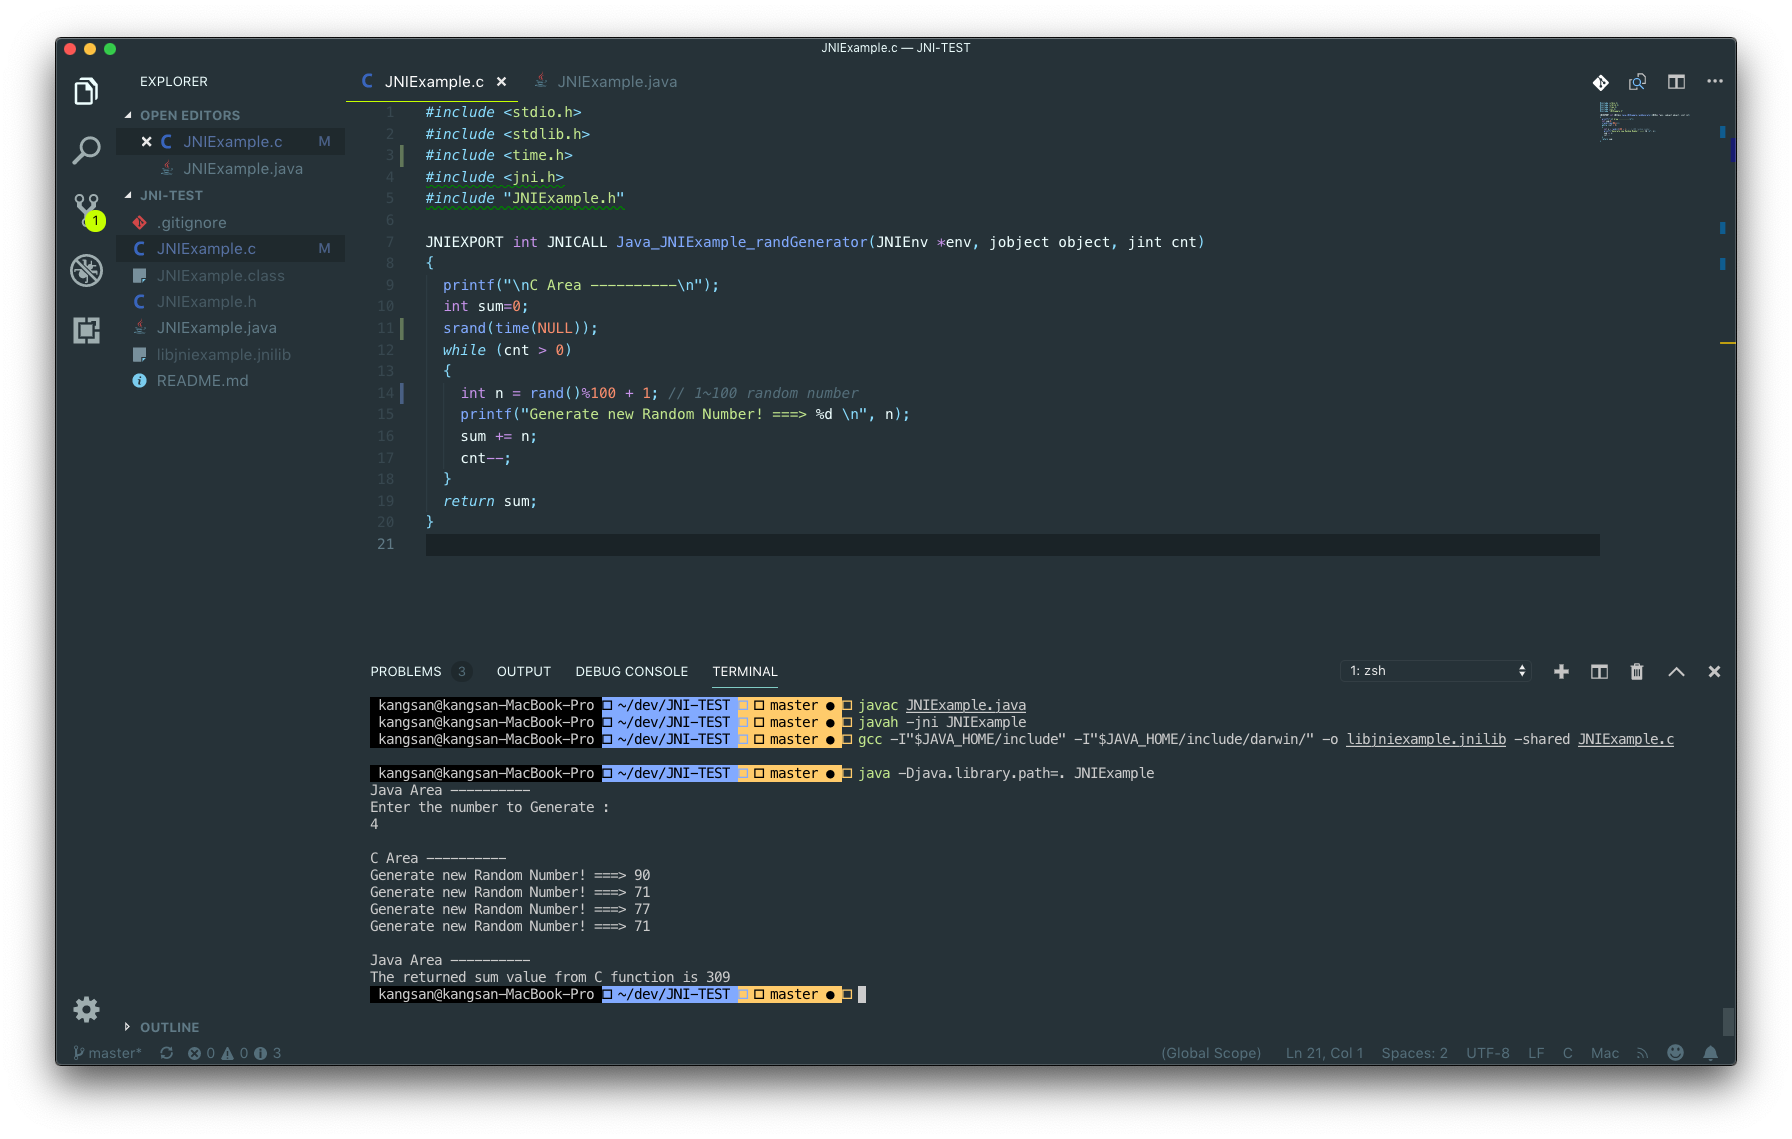Maximize the panel with the up chevron
The image size is (1792, 1139).
(1676, 672)
